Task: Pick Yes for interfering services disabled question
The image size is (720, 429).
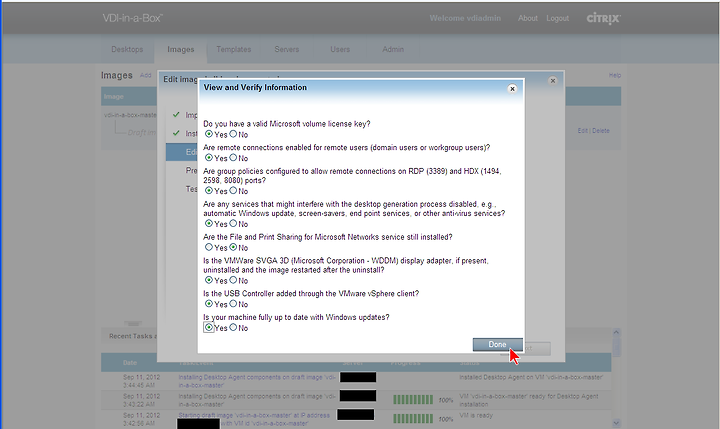Action: (x=209, y=224)
